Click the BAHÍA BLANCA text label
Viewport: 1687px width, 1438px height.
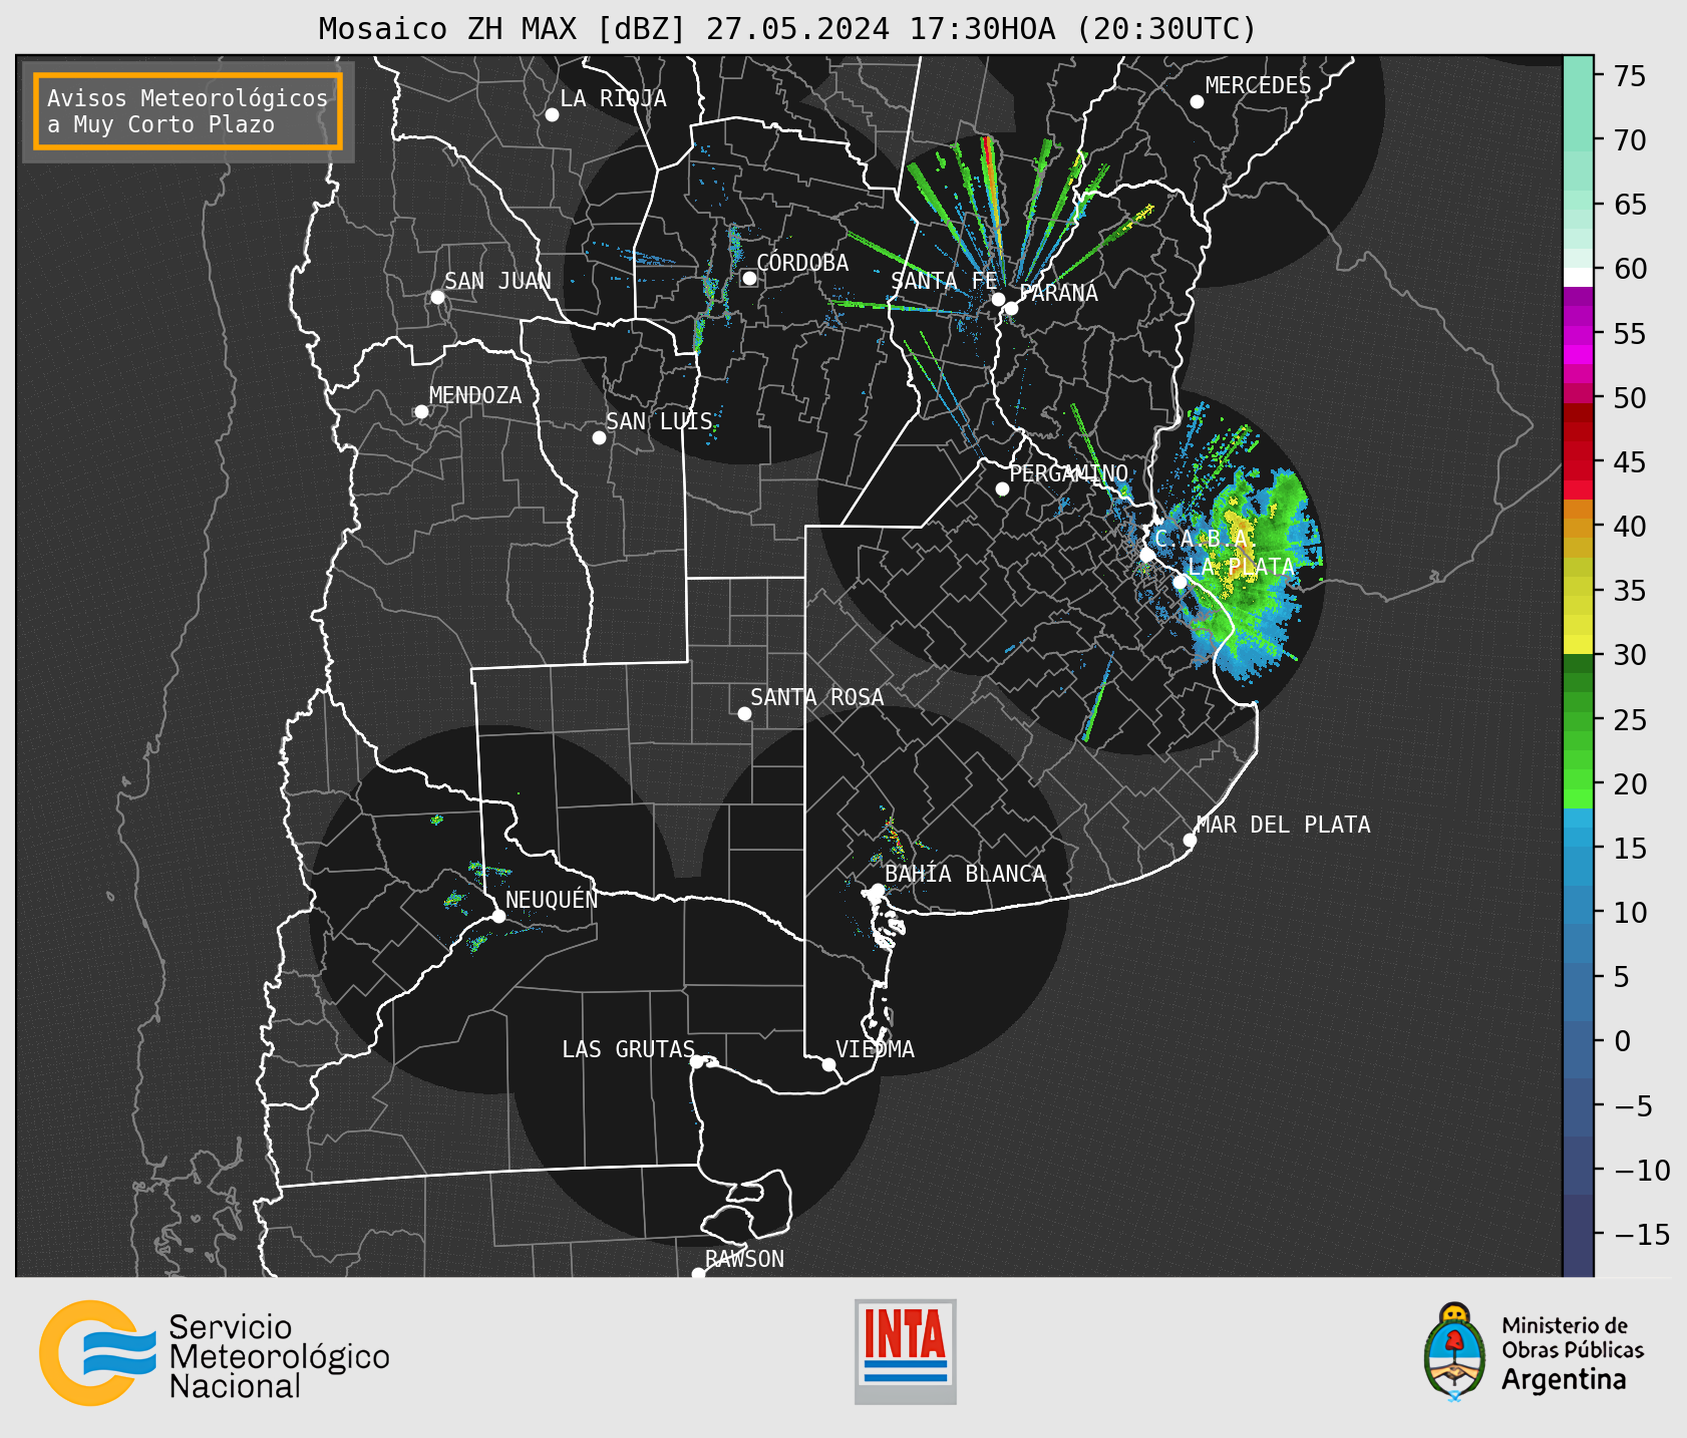click(965, 874)
